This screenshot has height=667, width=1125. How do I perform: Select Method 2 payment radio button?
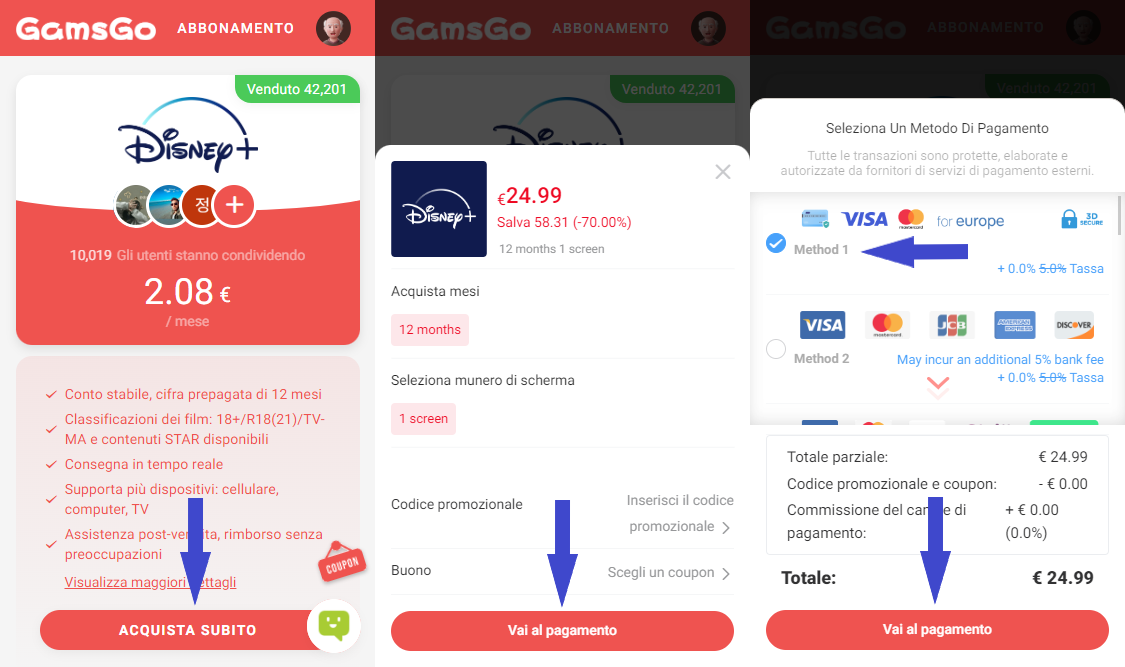click(x=776, y=349)
